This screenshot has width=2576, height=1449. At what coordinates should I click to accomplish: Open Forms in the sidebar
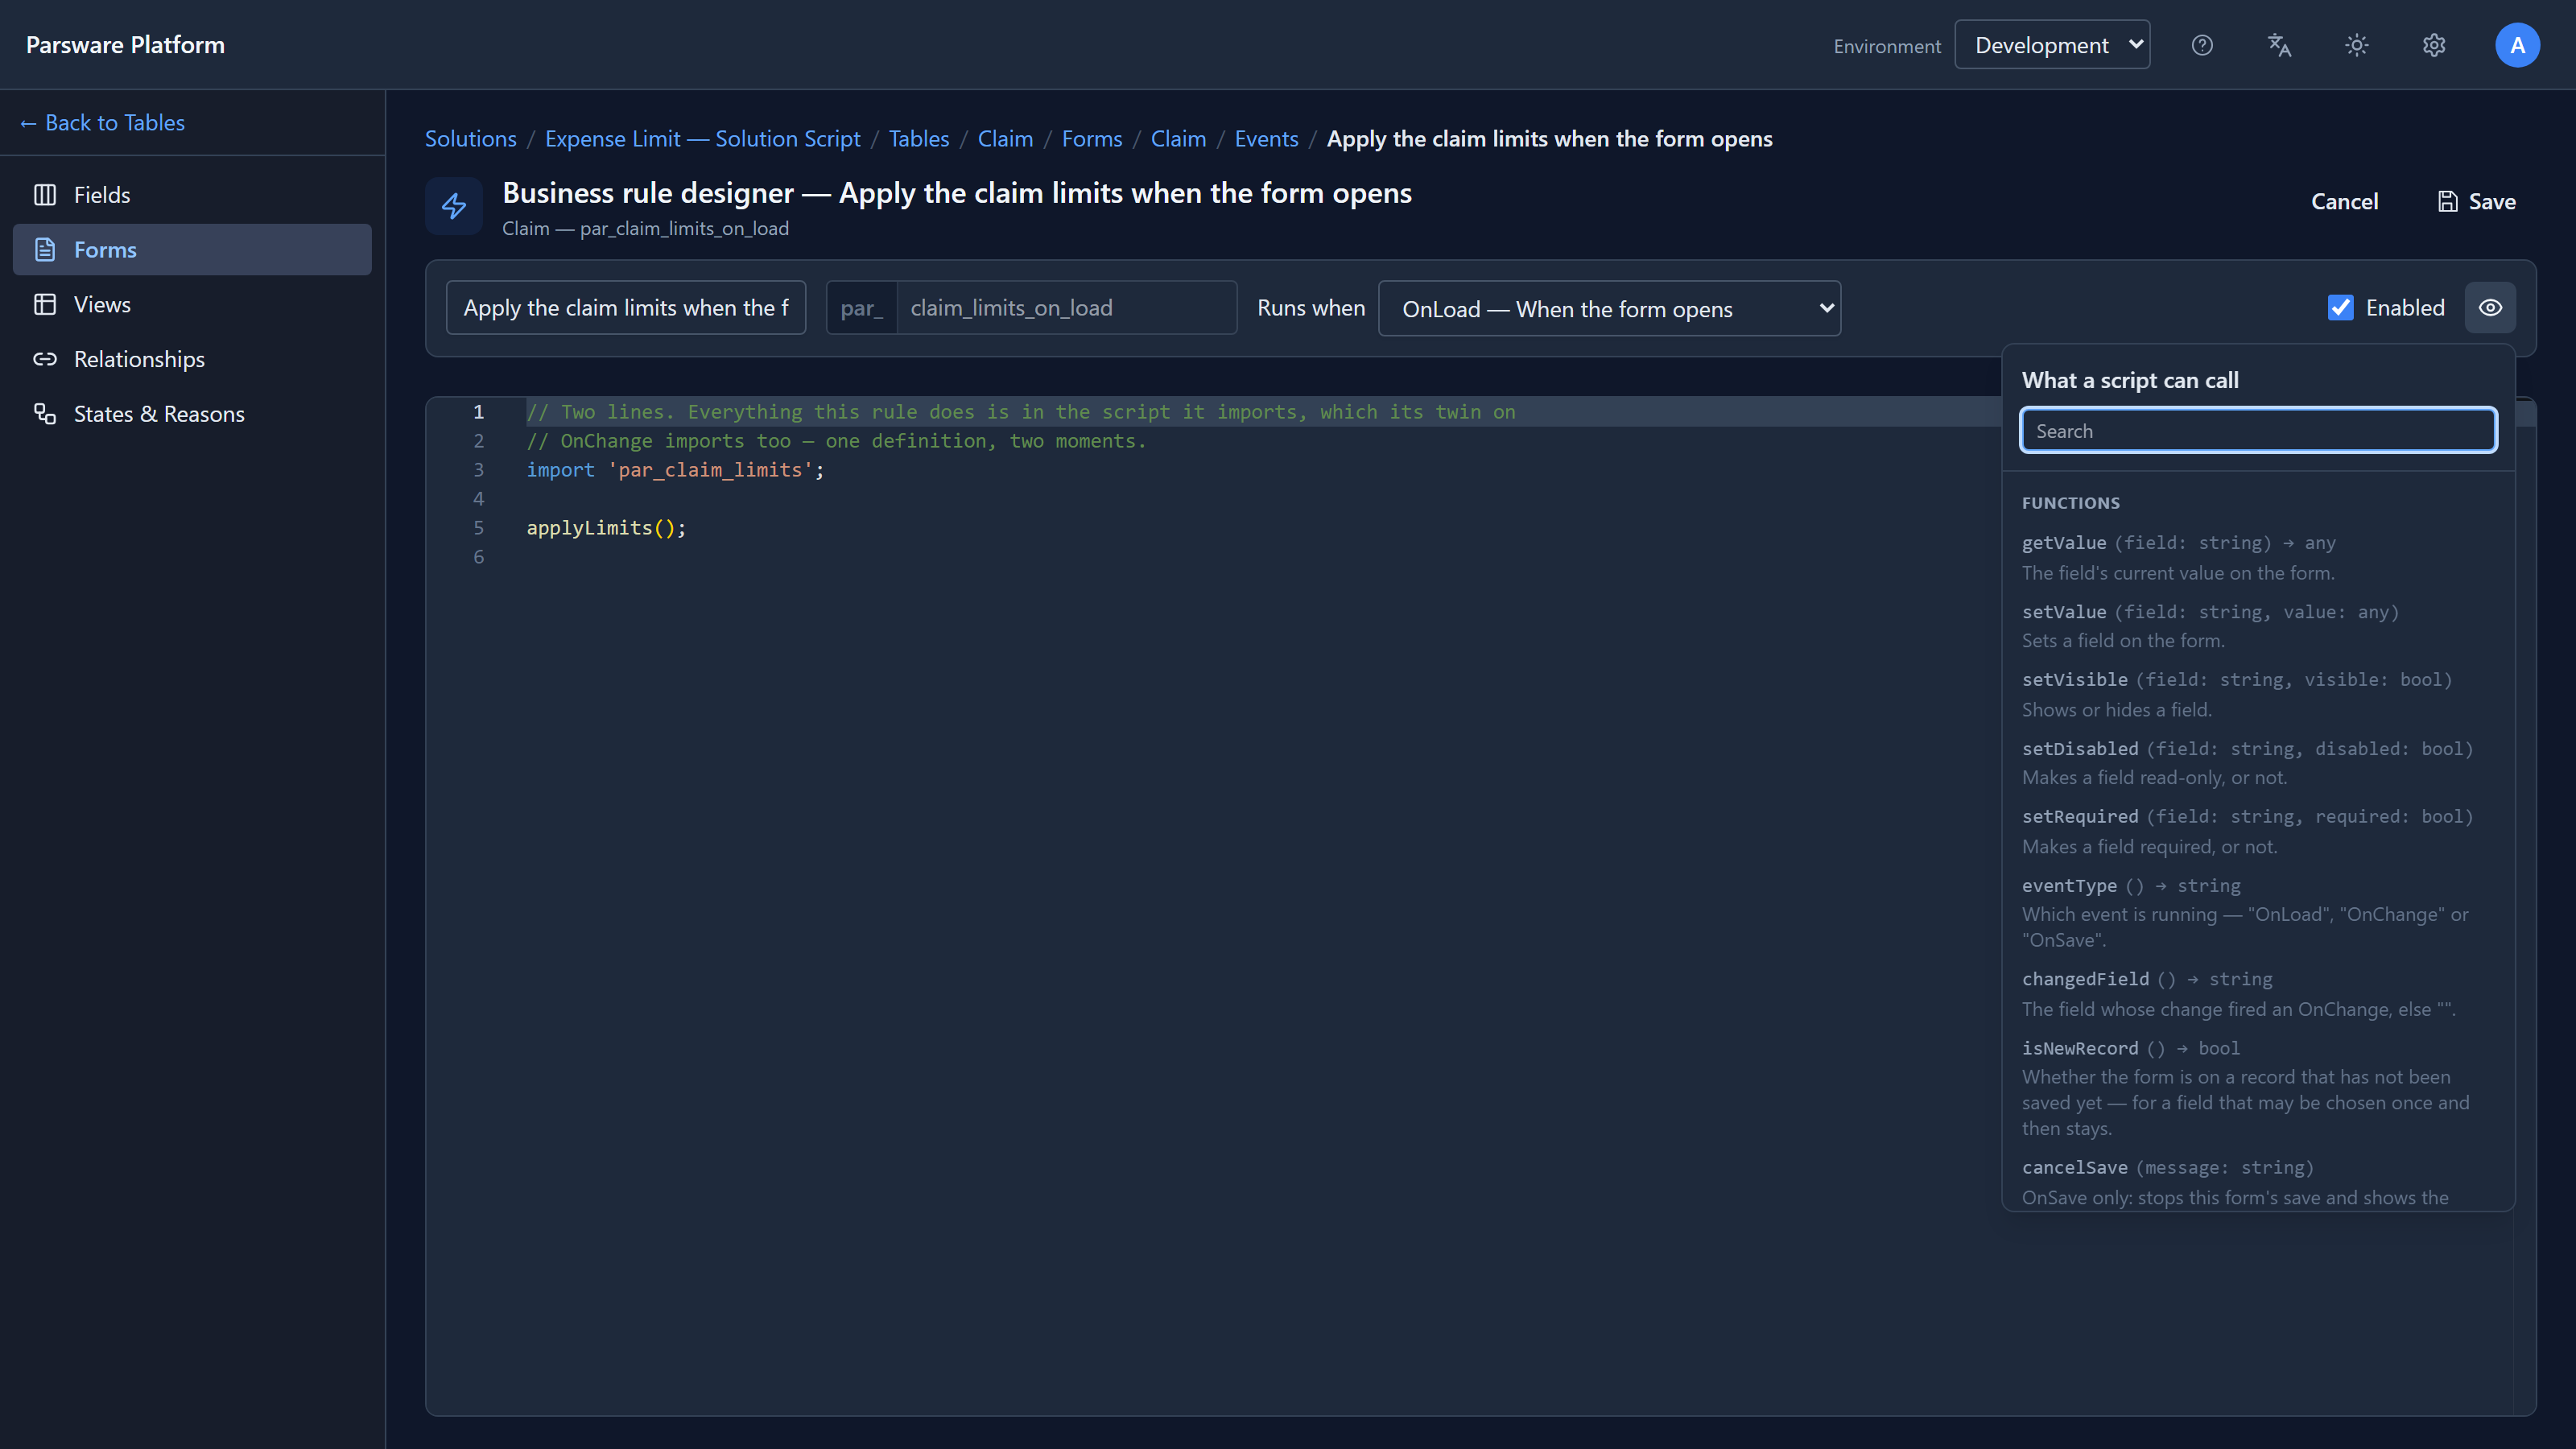[x=192, y=250]
